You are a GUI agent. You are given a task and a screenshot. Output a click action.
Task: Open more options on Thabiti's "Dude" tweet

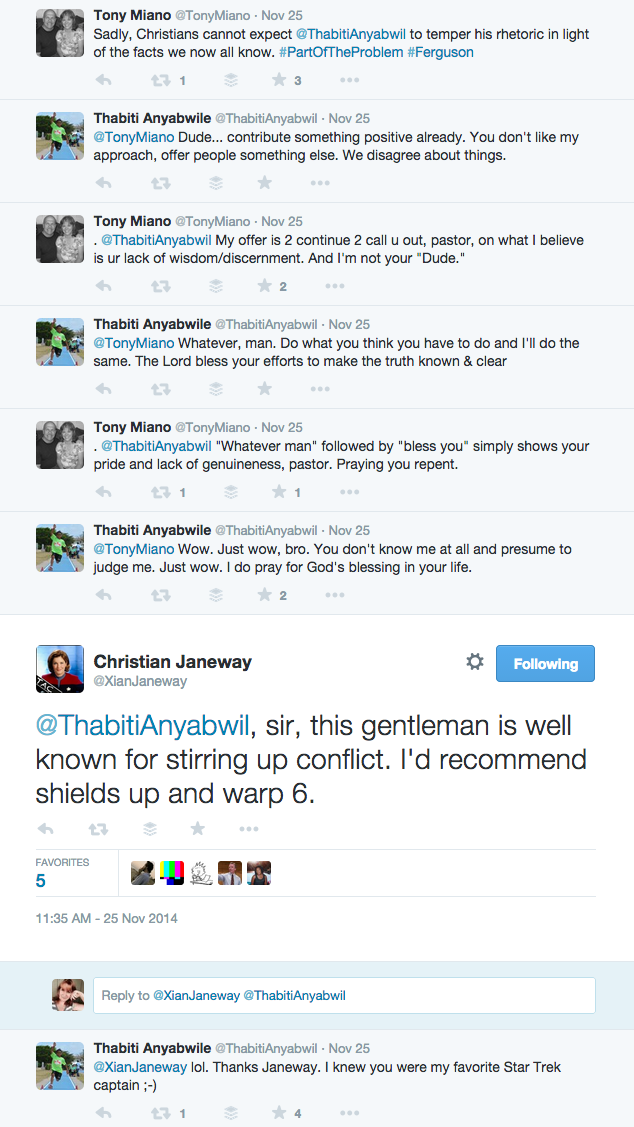320,183
